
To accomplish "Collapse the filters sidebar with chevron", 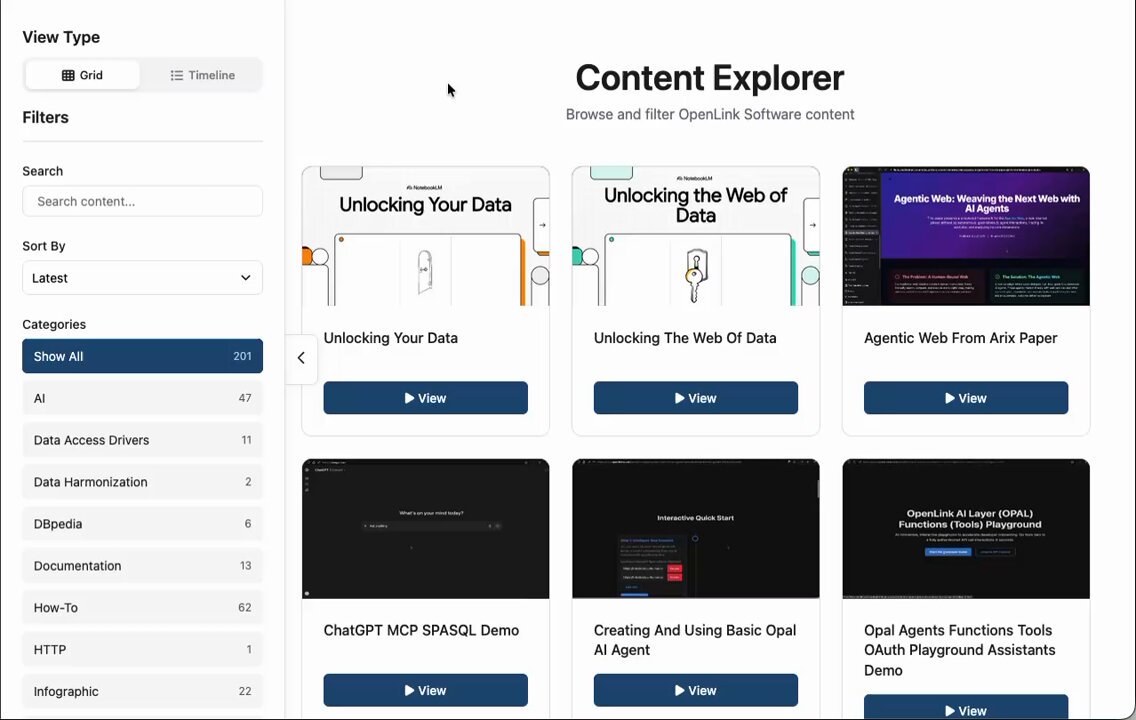I will 301,359.
